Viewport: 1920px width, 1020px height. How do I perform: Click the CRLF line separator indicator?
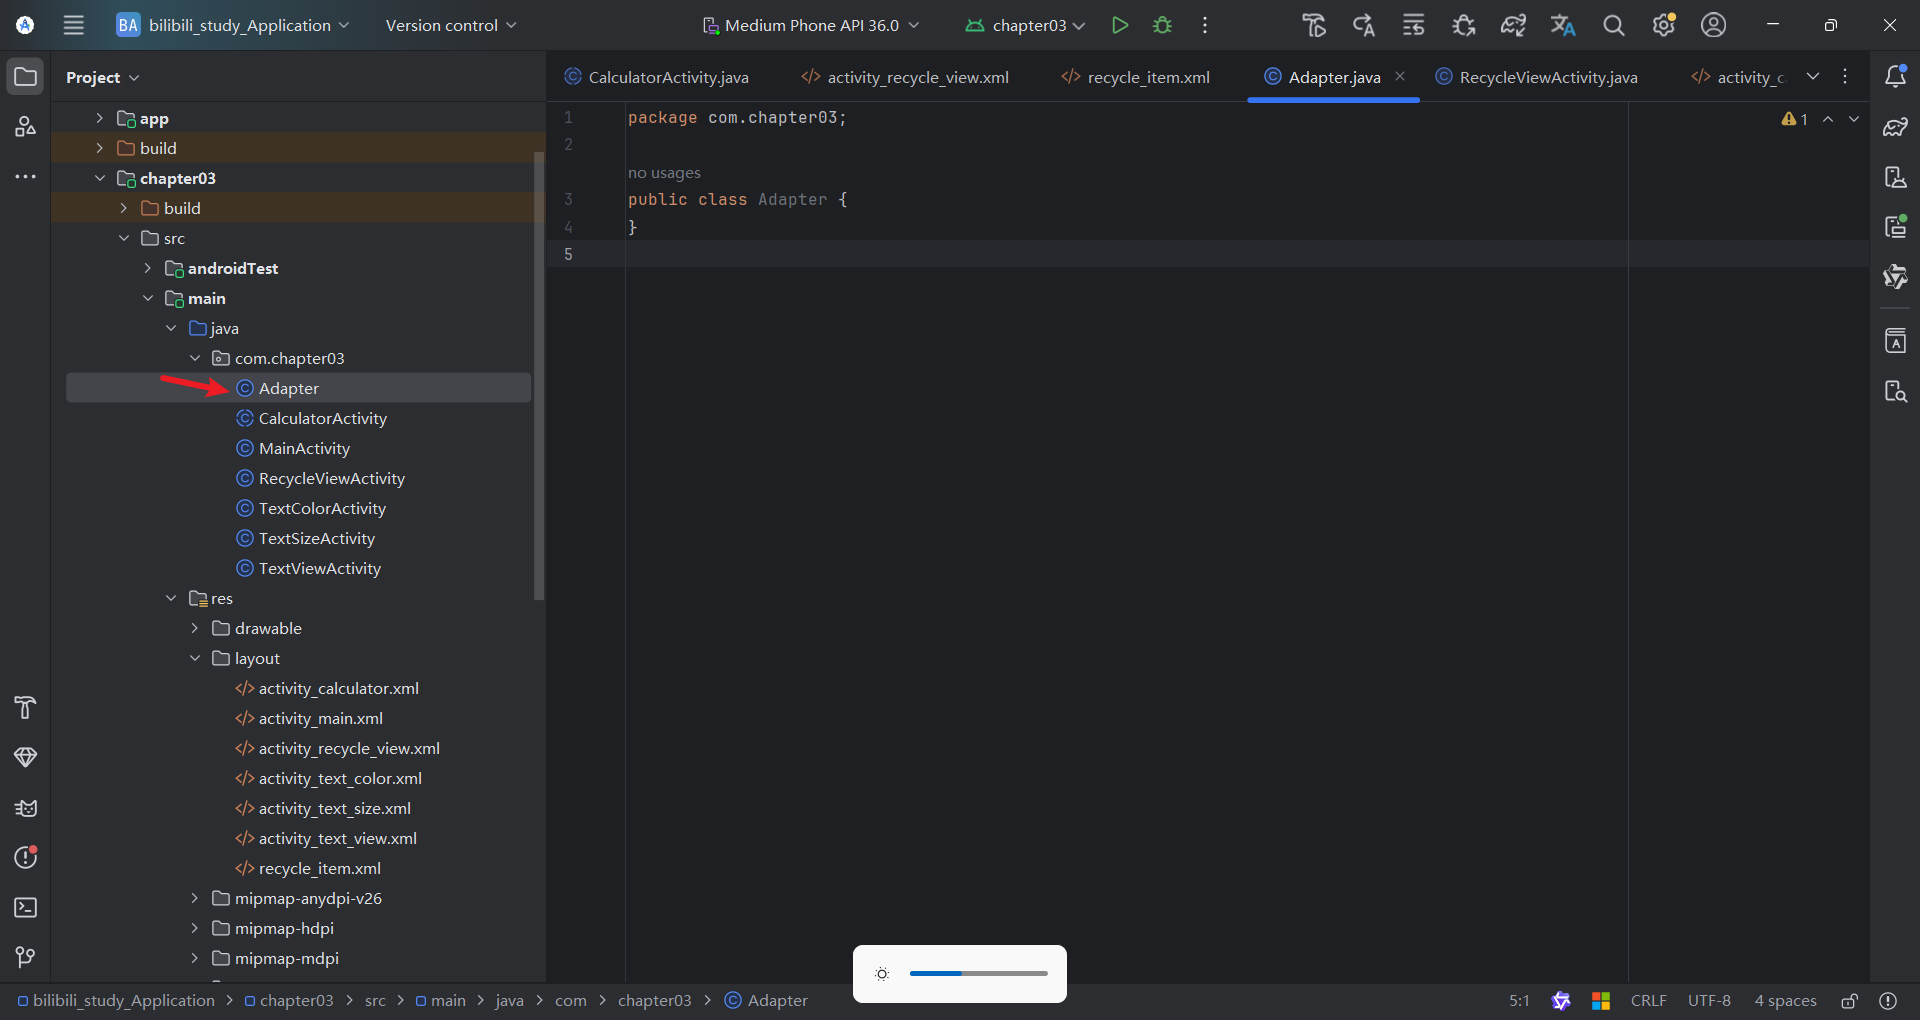[x=1648, y=1001]
